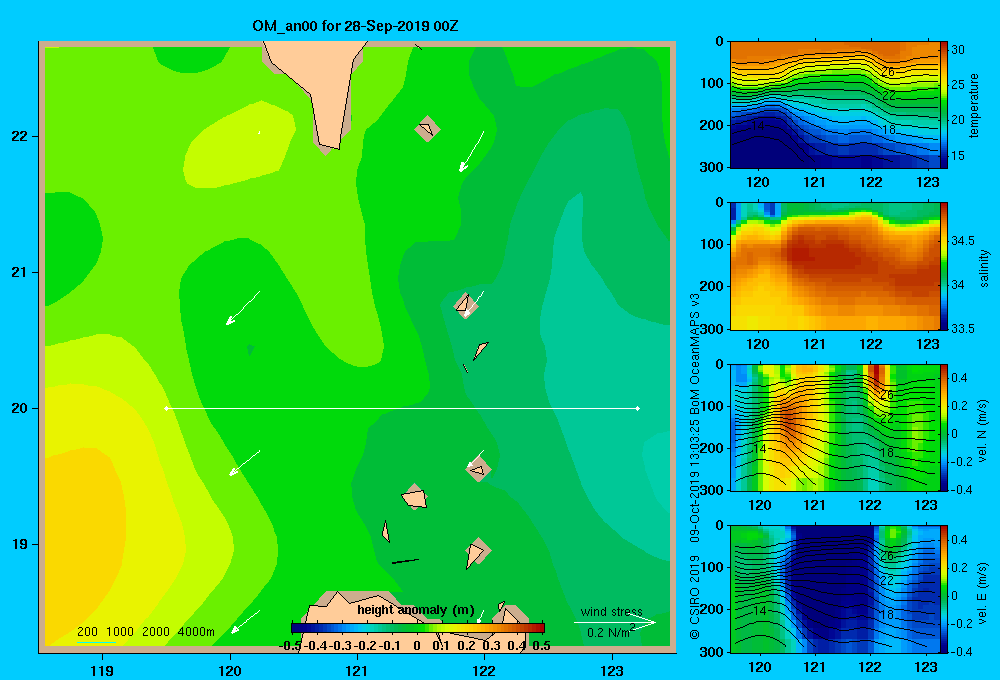Click latitude label "19" on main map axis

(19, 544)
